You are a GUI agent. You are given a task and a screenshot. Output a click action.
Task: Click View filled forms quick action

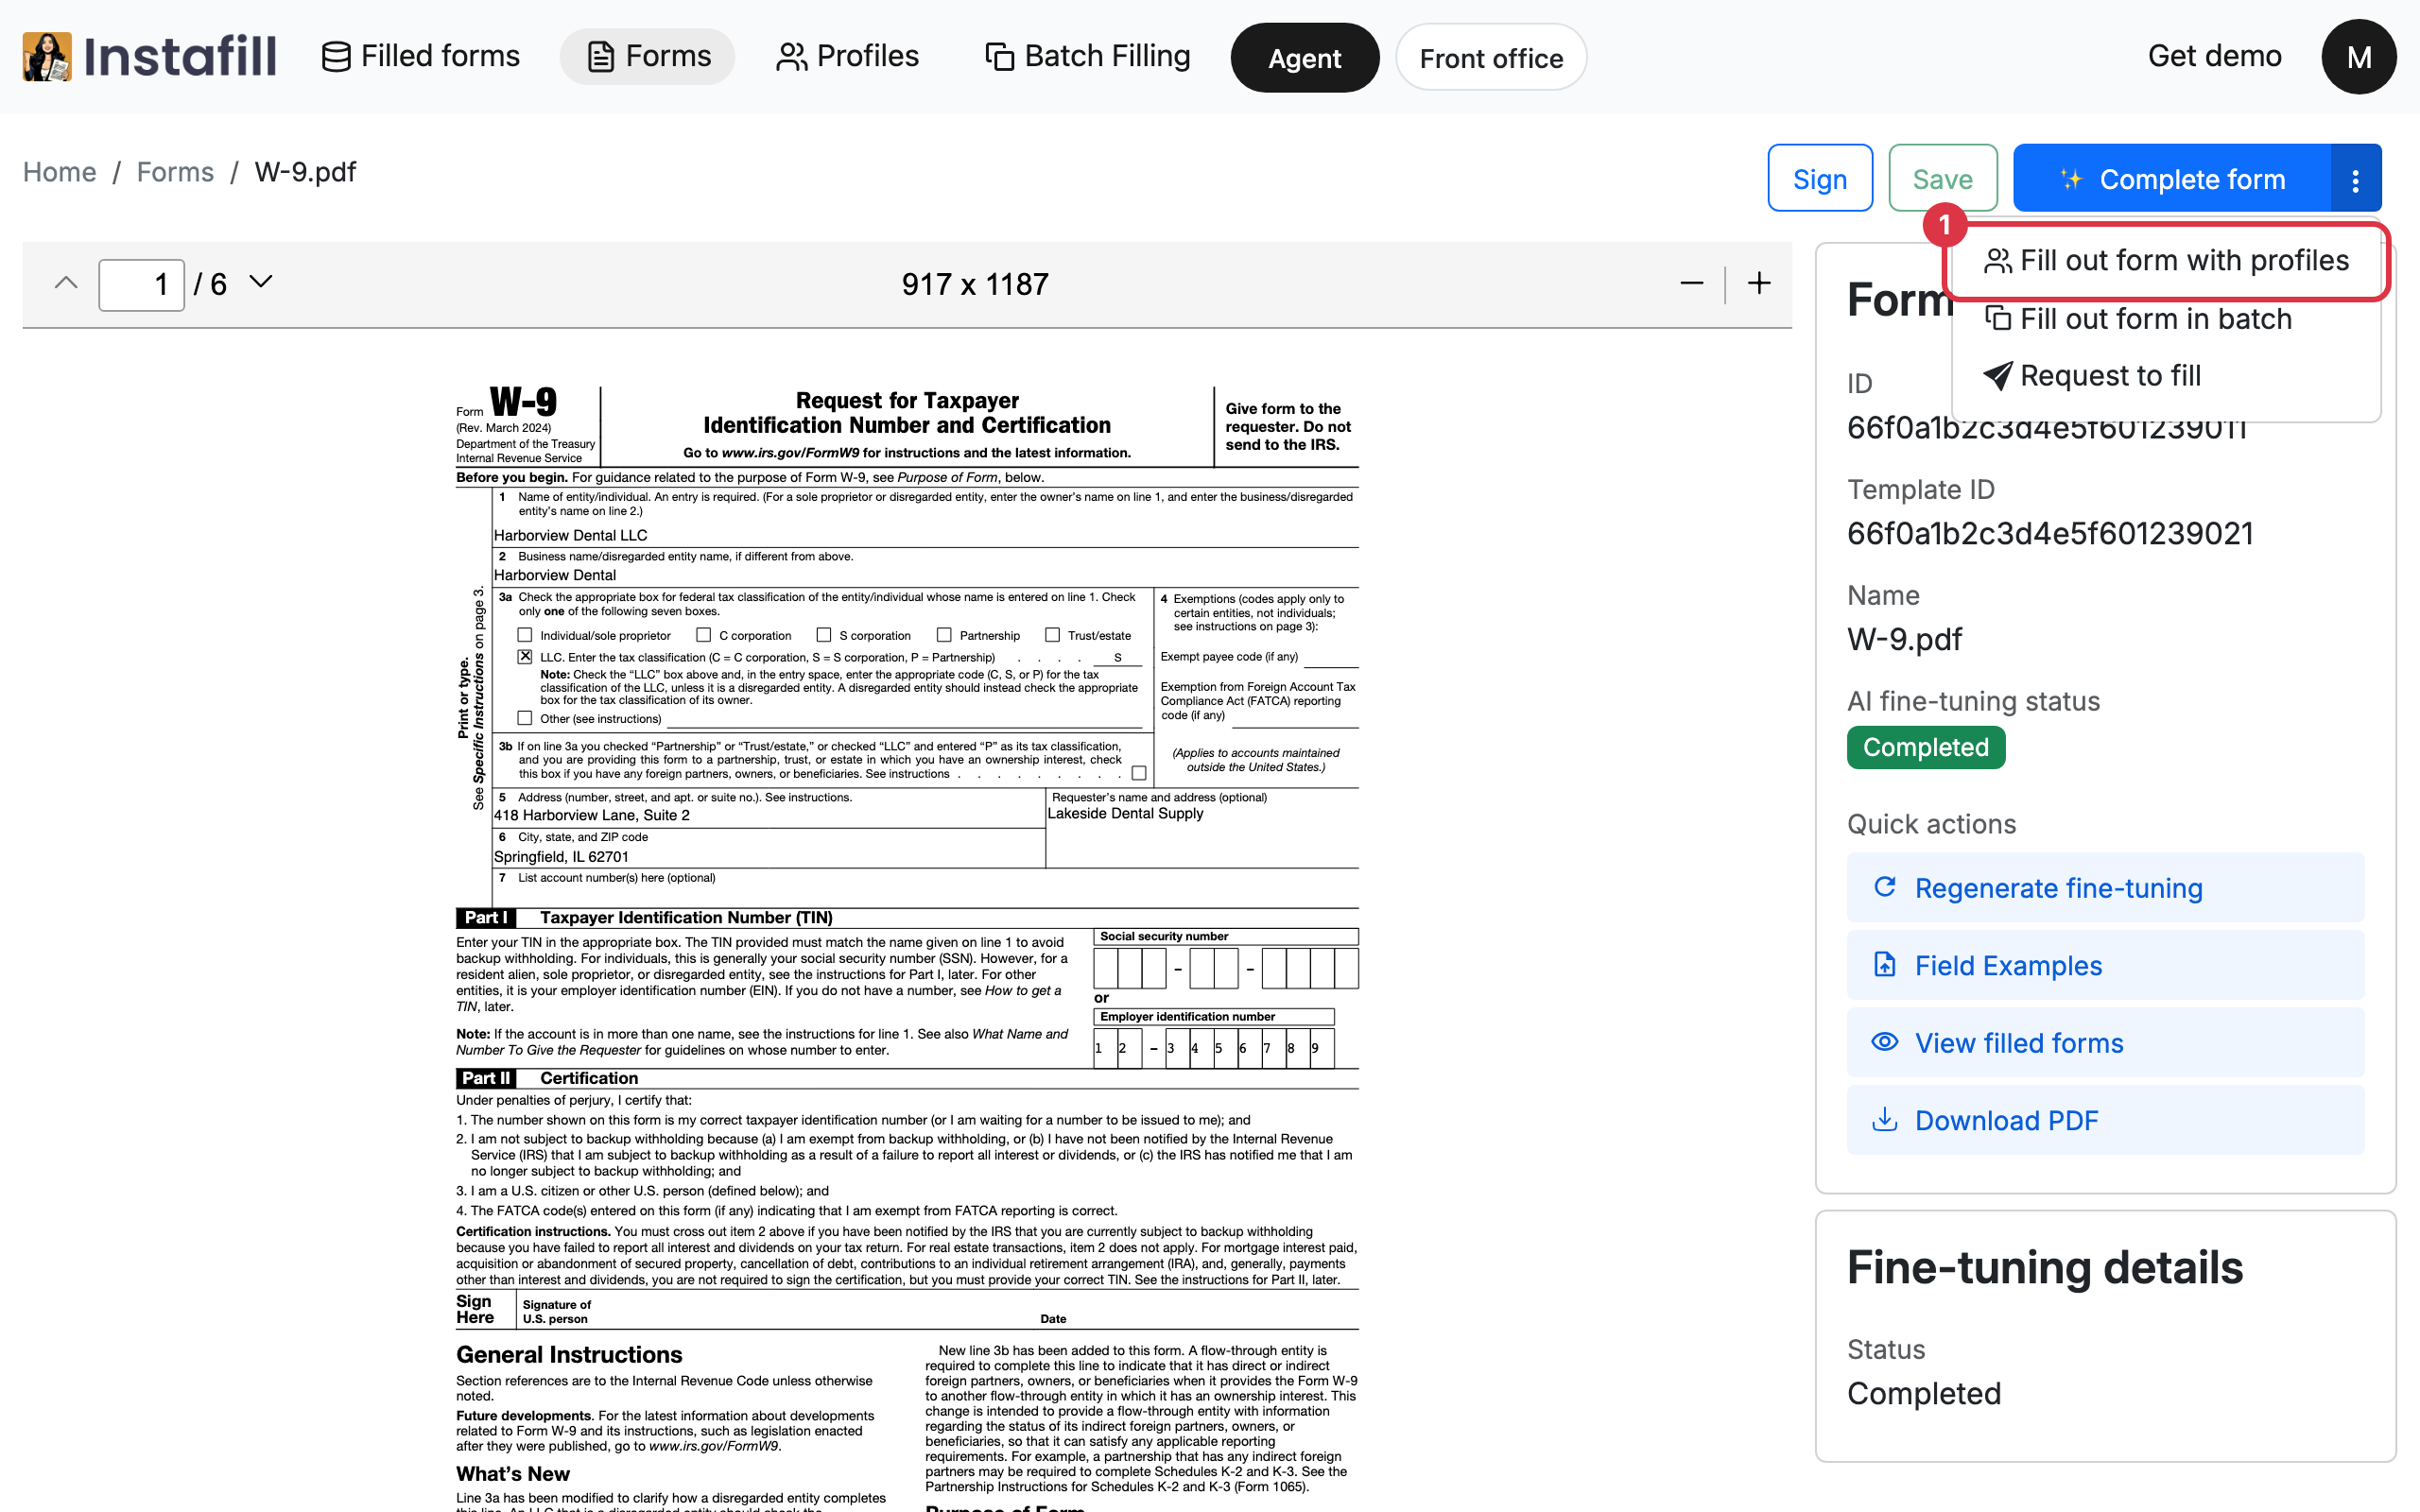pyautogui.click(x=2105, y=1043)
